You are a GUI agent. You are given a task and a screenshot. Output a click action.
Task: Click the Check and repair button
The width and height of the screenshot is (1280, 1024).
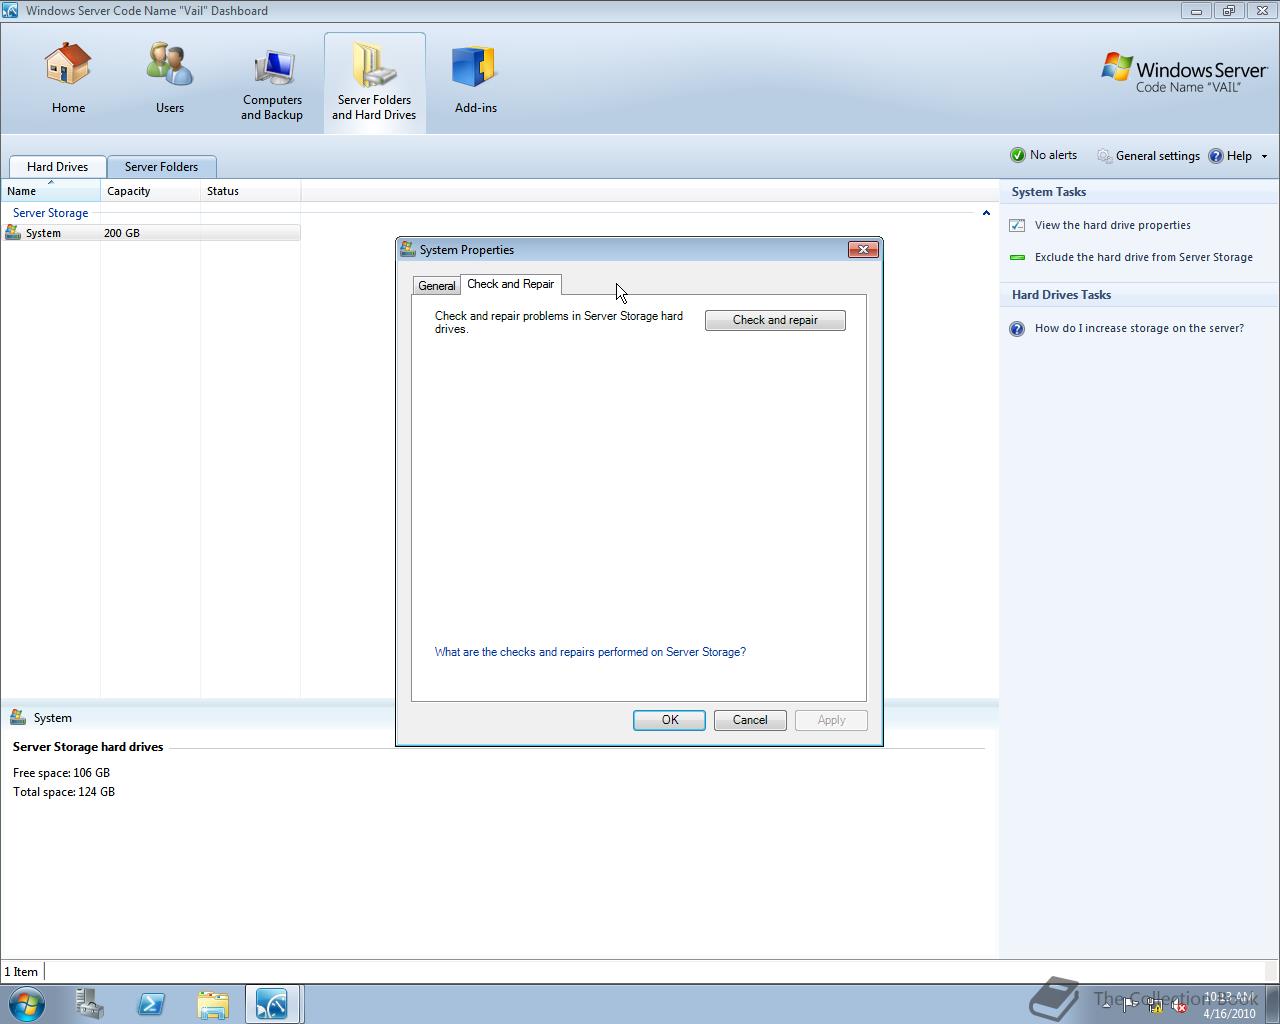click(775, 320)
